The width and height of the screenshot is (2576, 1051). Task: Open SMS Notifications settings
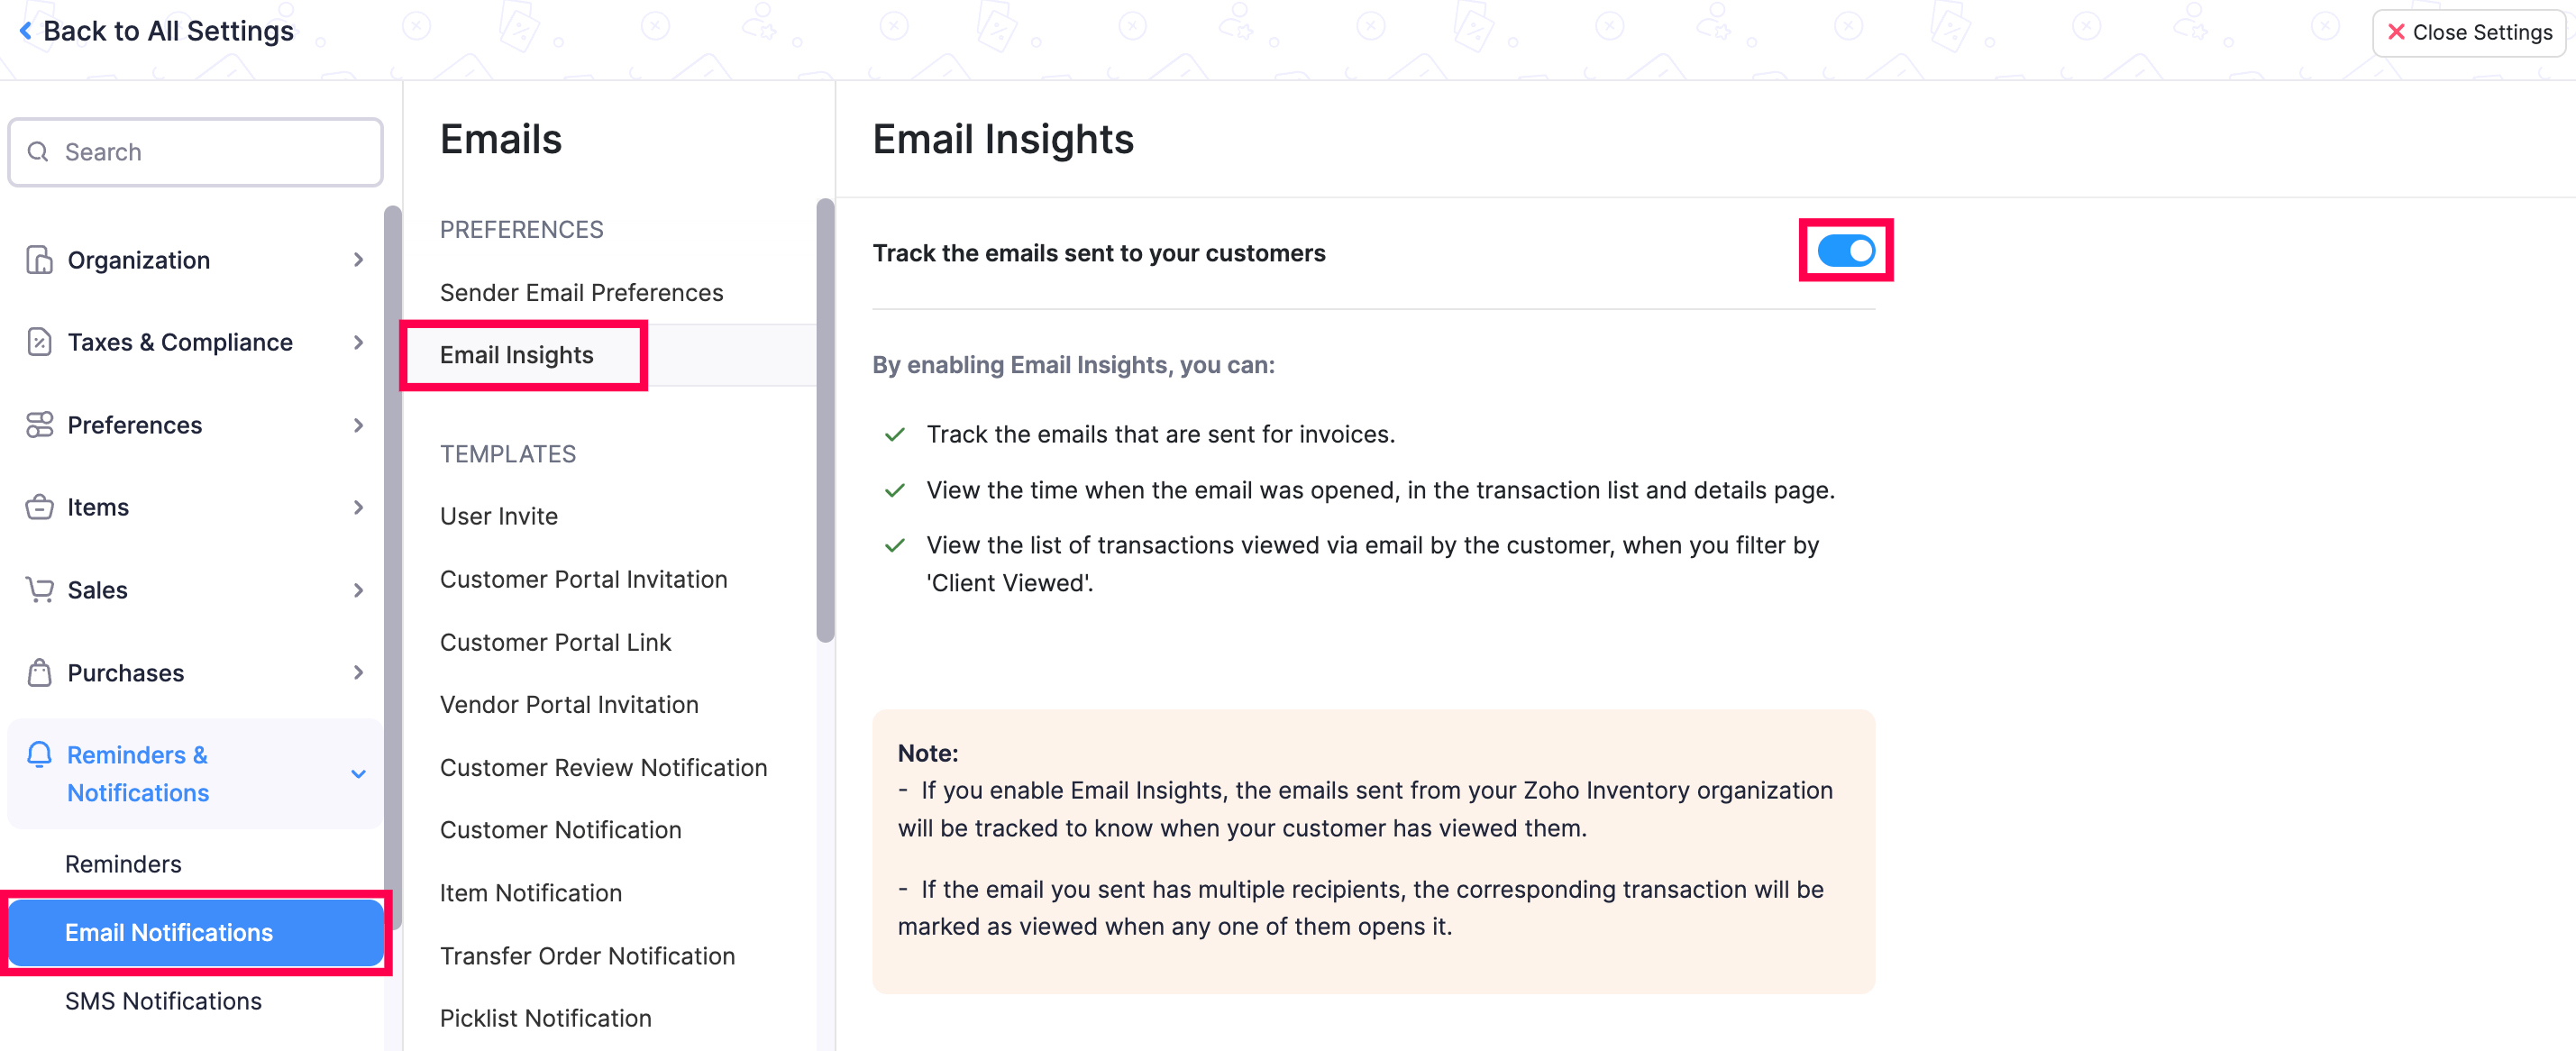pos(163,1001)
